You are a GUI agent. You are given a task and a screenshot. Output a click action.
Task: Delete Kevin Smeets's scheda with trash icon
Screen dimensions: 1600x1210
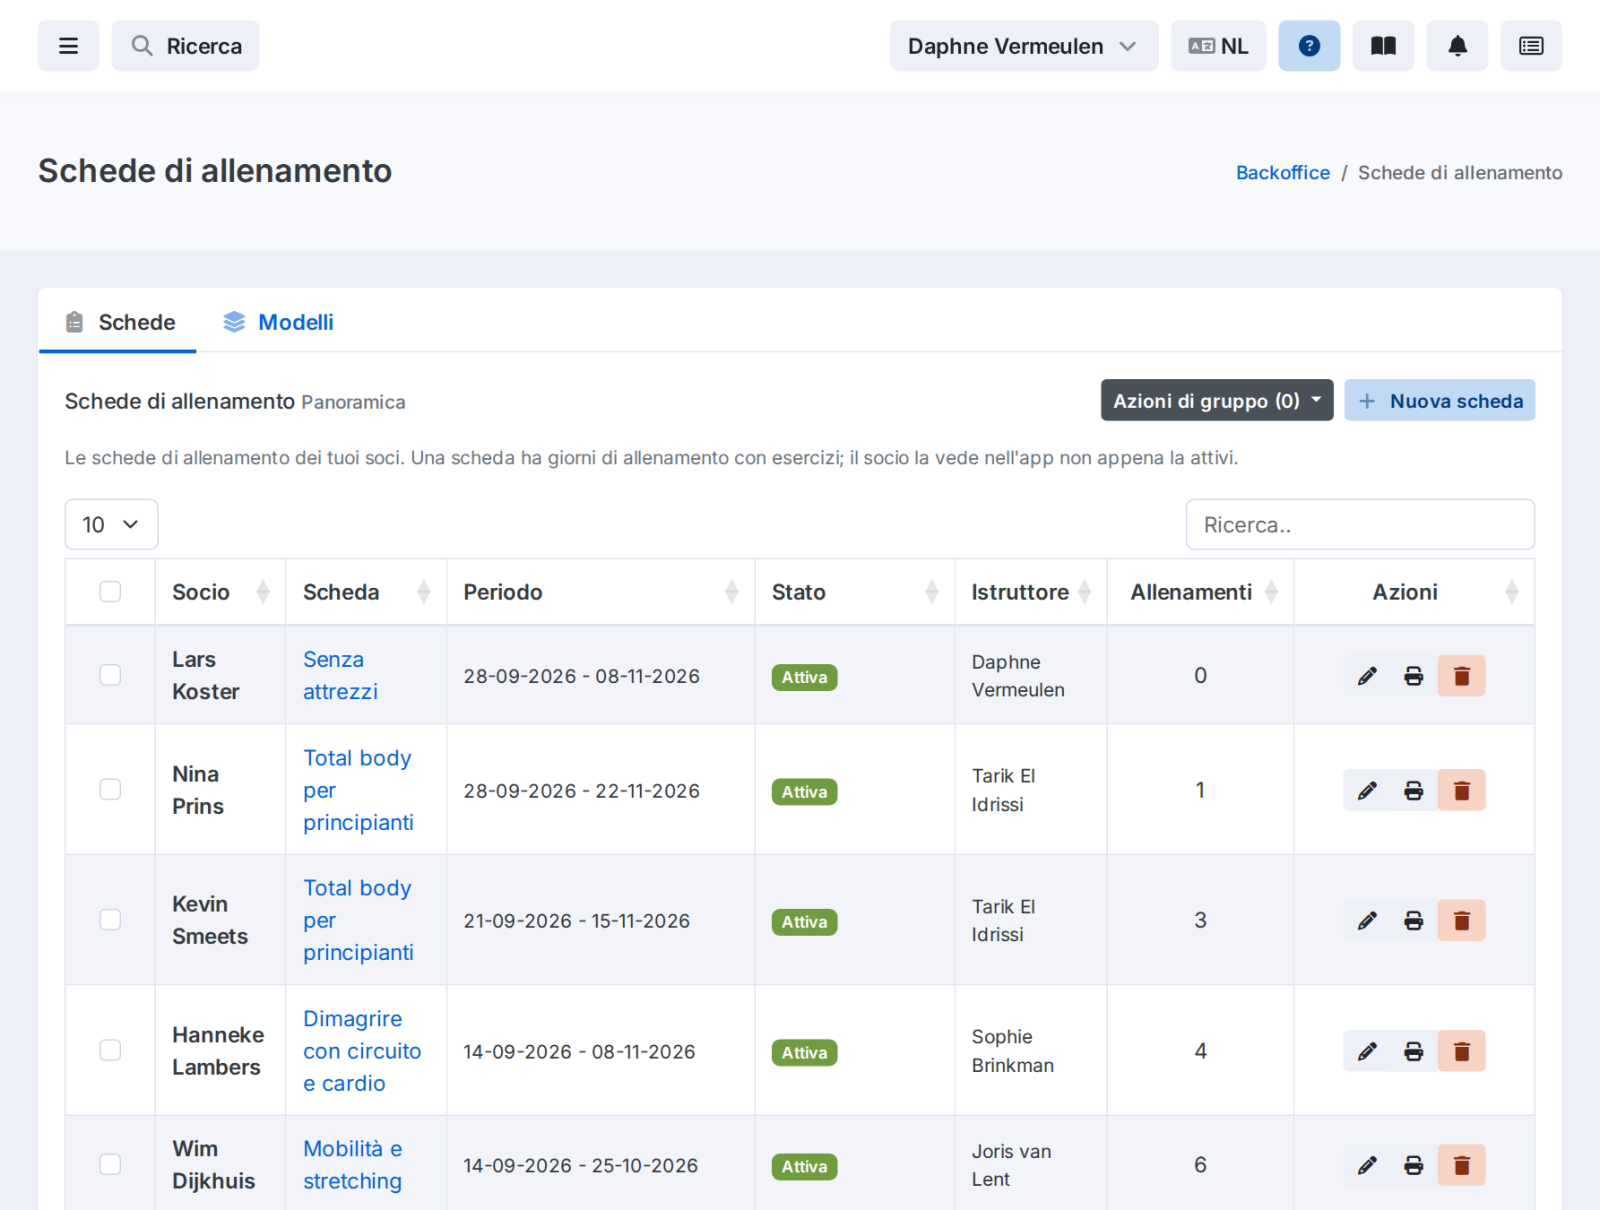1461,920
